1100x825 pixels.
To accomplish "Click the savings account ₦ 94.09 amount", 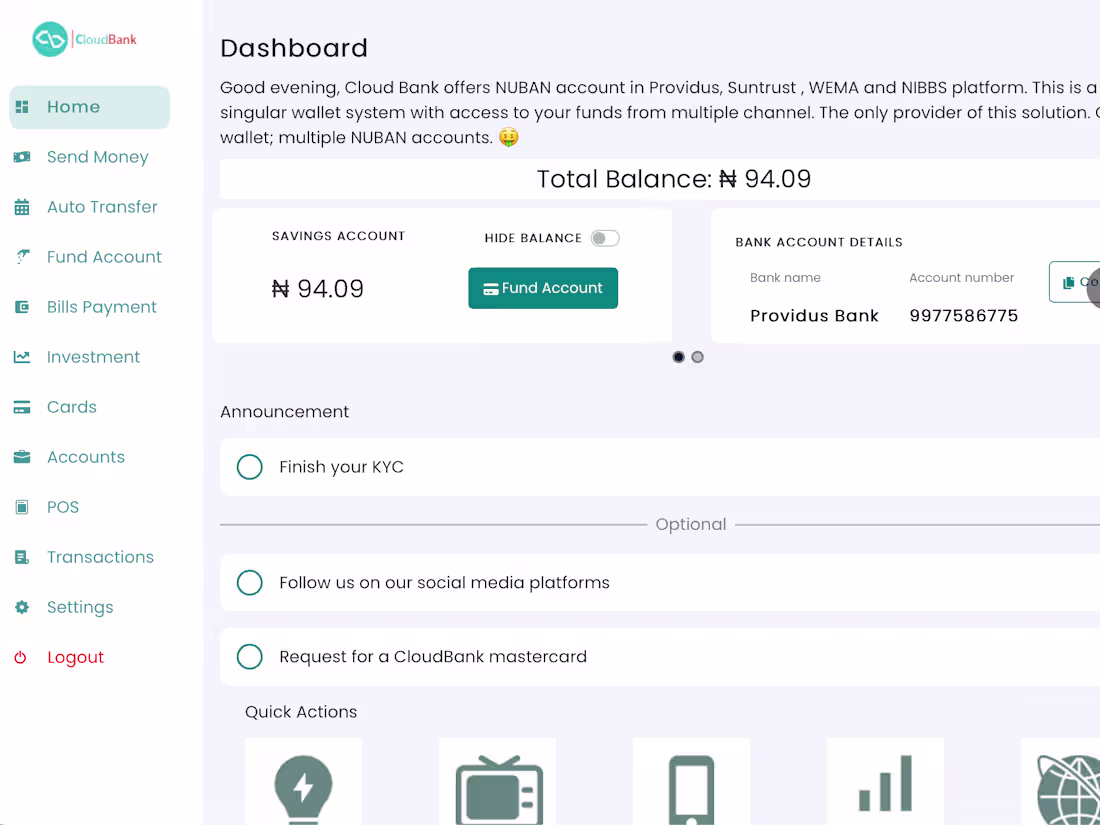I will point(318,289).
